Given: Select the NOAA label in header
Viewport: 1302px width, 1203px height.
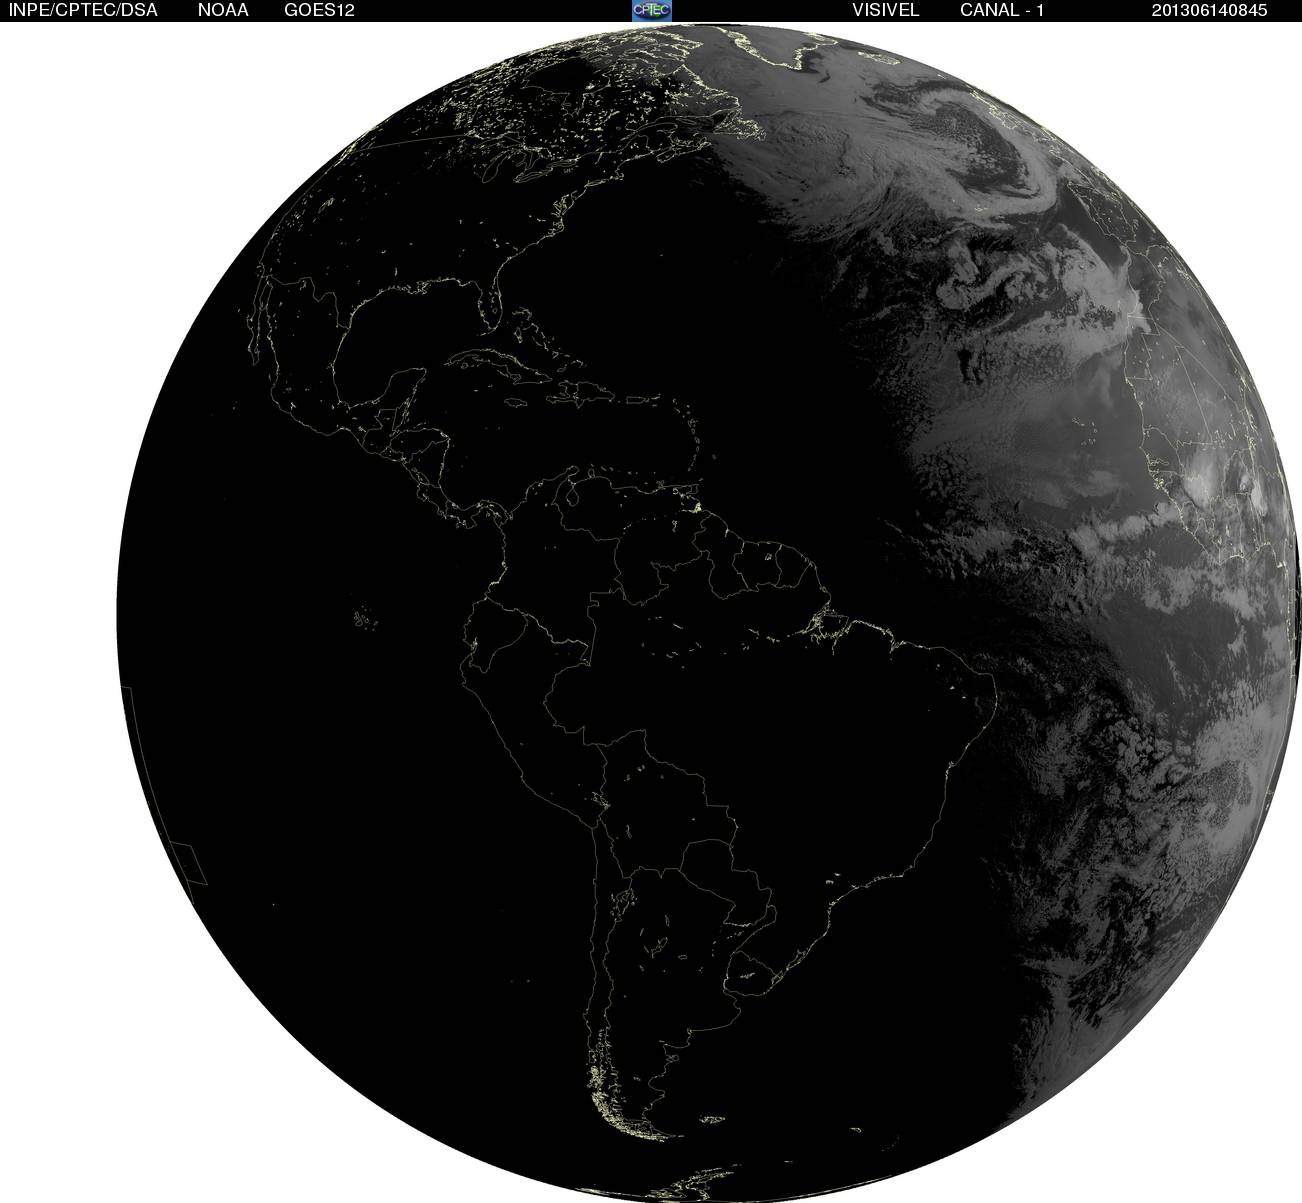Looking at the screenshot, I should coord(223,10).
